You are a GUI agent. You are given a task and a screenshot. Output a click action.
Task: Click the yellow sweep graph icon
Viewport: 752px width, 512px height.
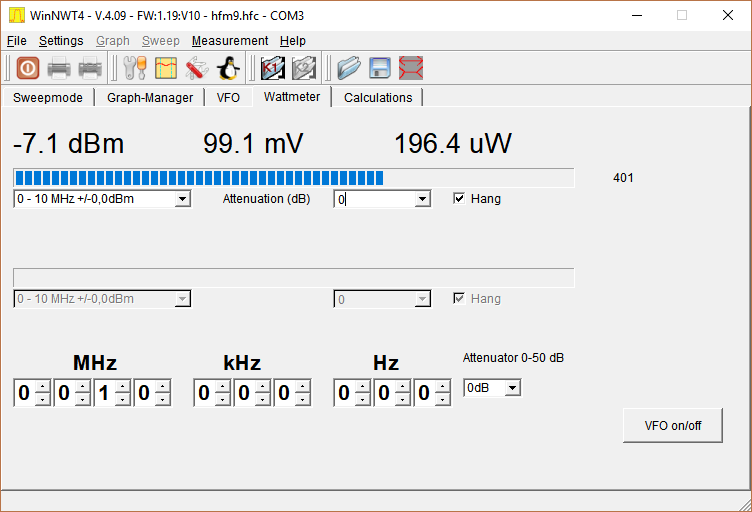point(166,68)
